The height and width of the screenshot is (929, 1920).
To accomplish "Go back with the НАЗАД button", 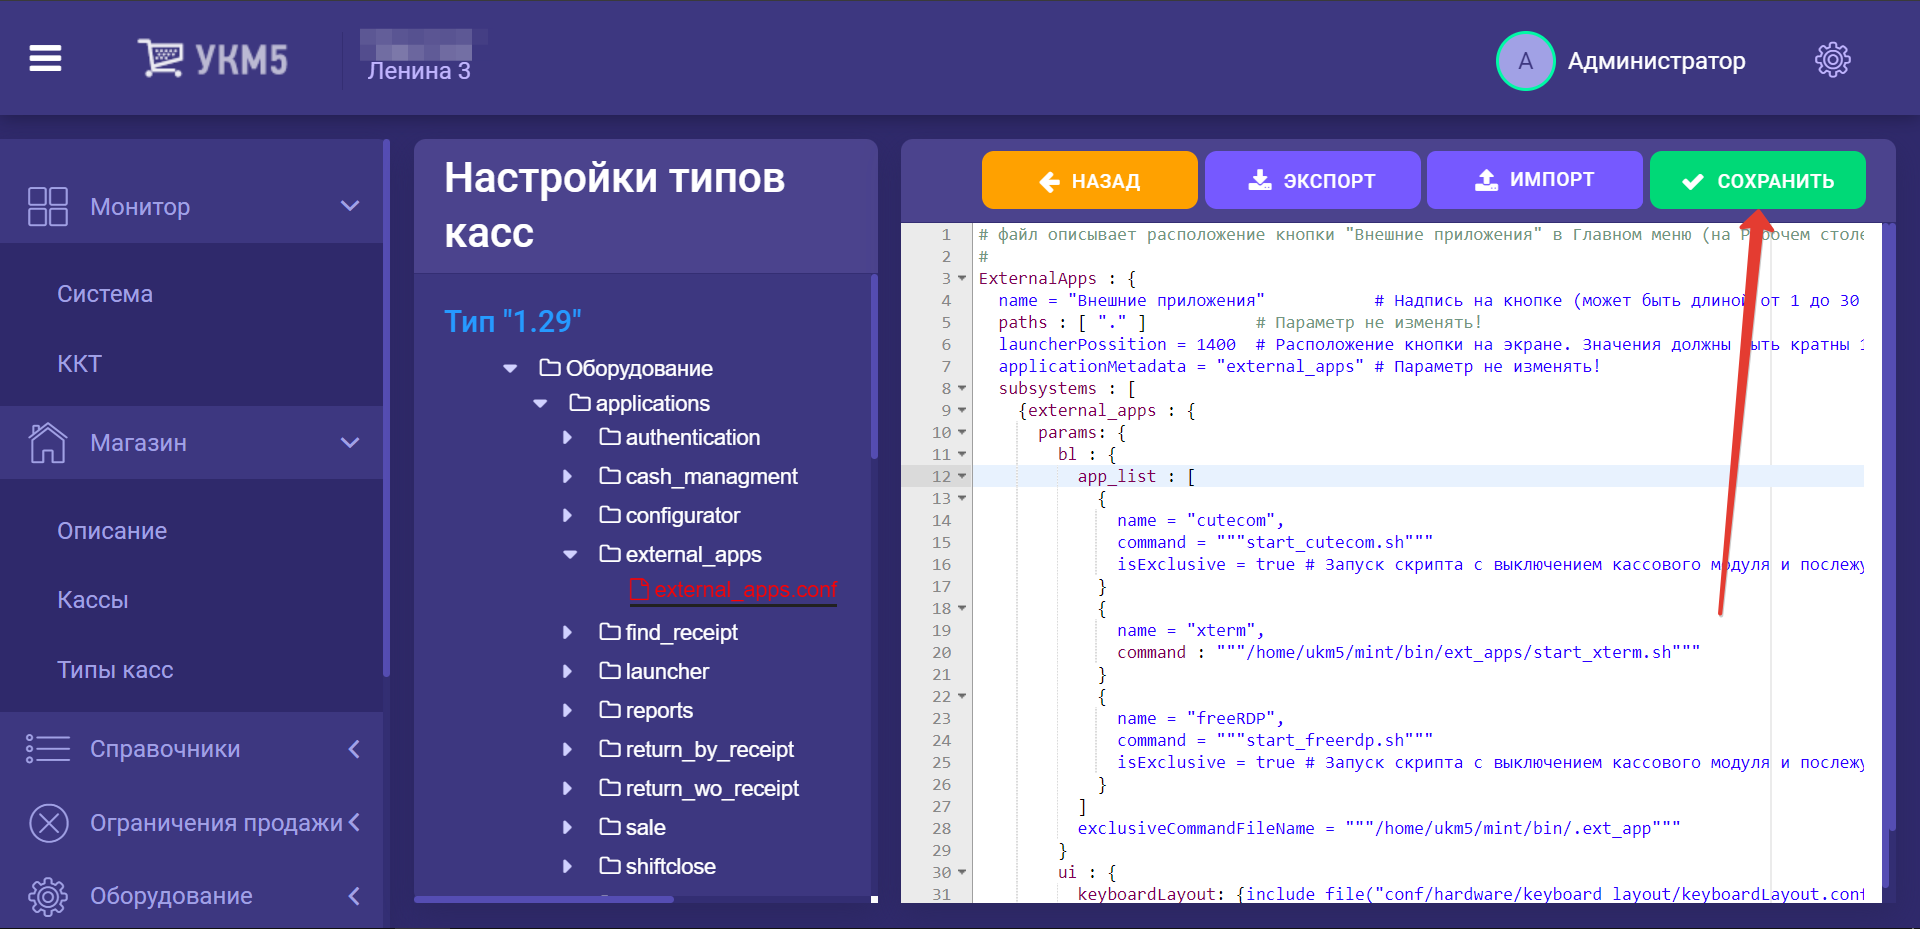I will pyautogui.click(x=1090, y=180).
